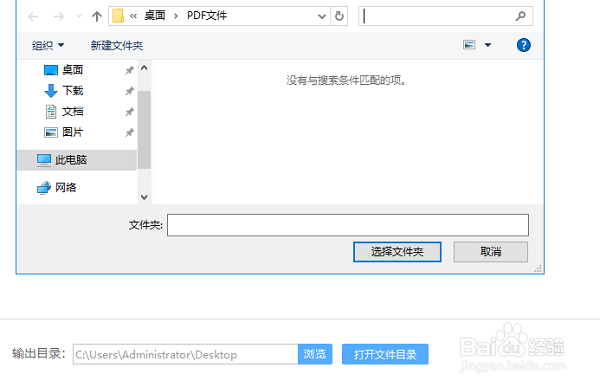The width and height of the screenshot is (600, 387).
Task: Open recent locations dropdown chevron
Action: coord(79,16)
